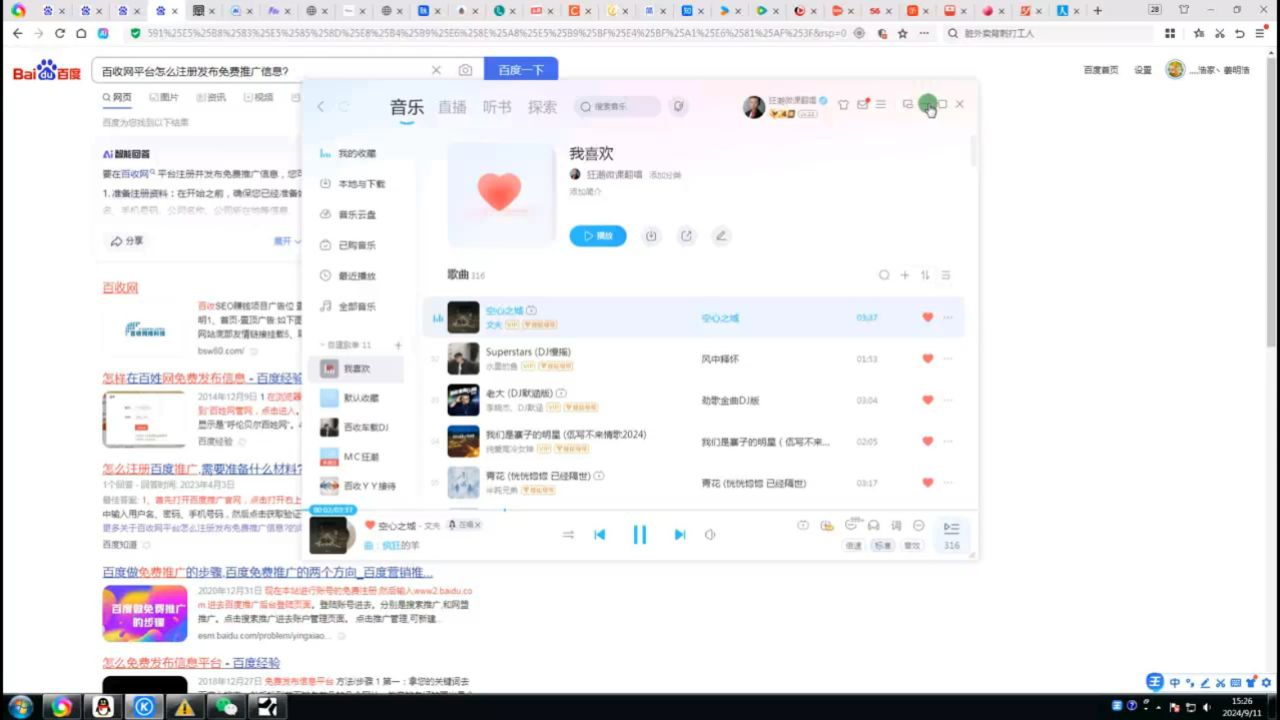
Task: Toggle playback mode shuffle/order icon
Action: click(568, 535)
